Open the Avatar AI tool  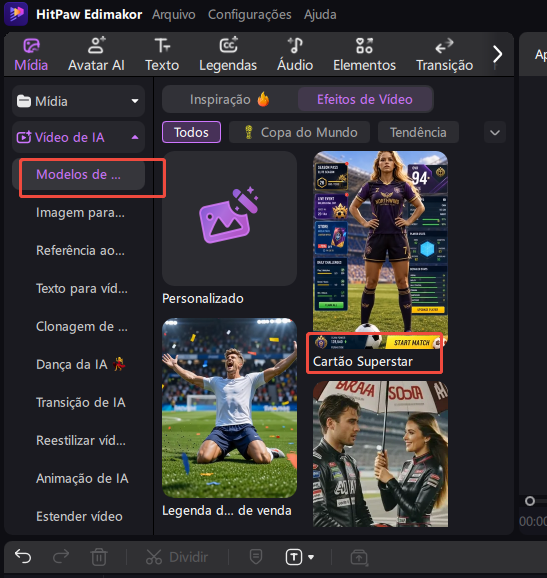click(96, 55)
